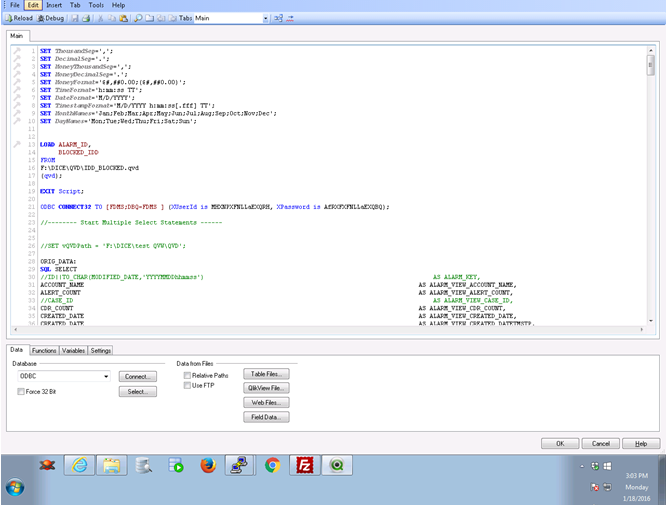Screen dimensions: 668x507
Task: Open the PuTTY icon on the taskbar
Action: pyautogui.click(x=240, y=465)
